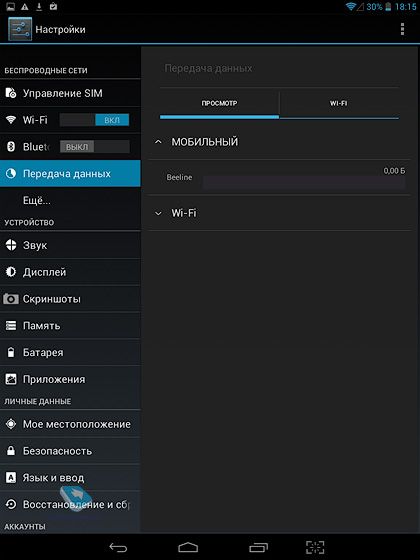Select the ПРОСМОТР tab

219,103
